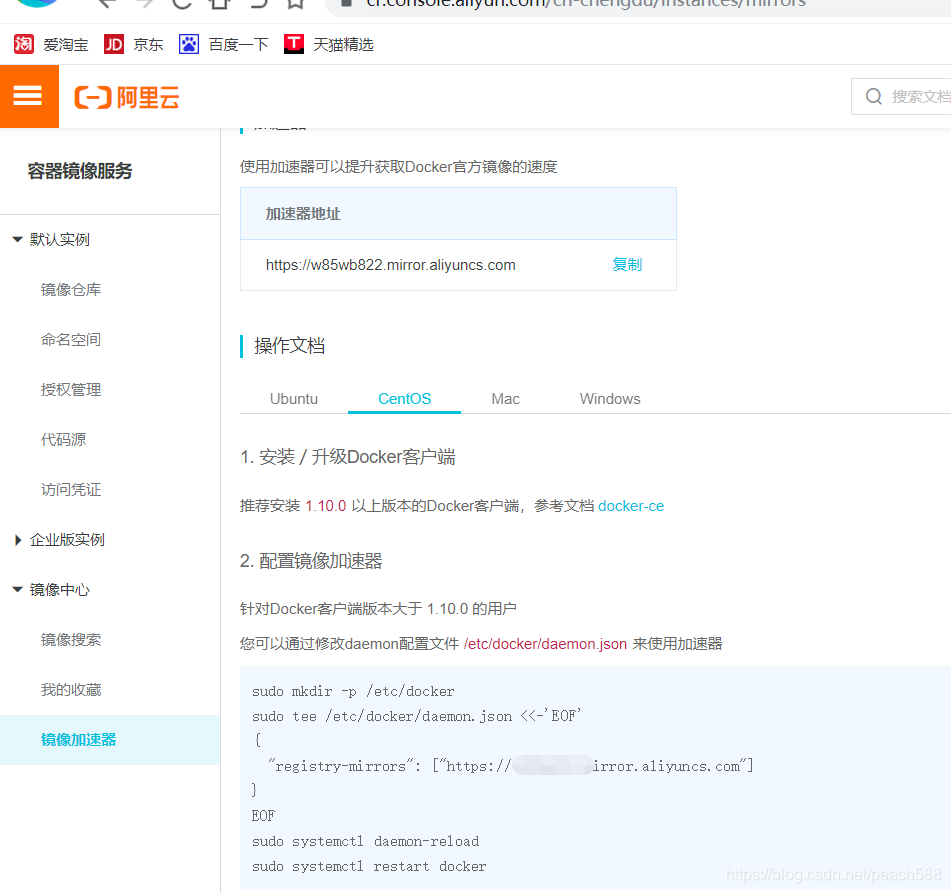951x893 pixels.
Task: Open 镜像搜索 in the sidebar
Action: [71, 639]
